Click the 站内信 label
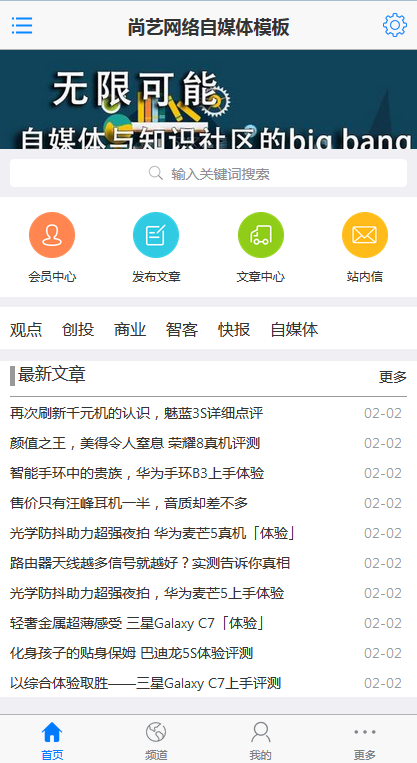 (365, 277)
